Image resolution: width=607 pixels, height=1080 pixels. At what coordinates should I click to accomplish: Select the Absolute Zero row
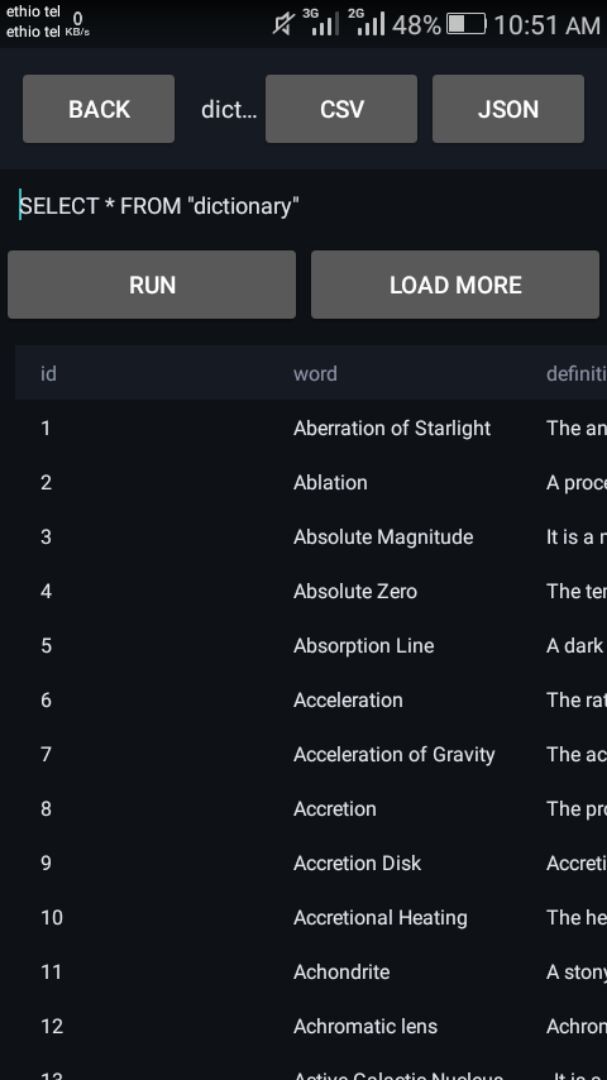click(311, 592)
